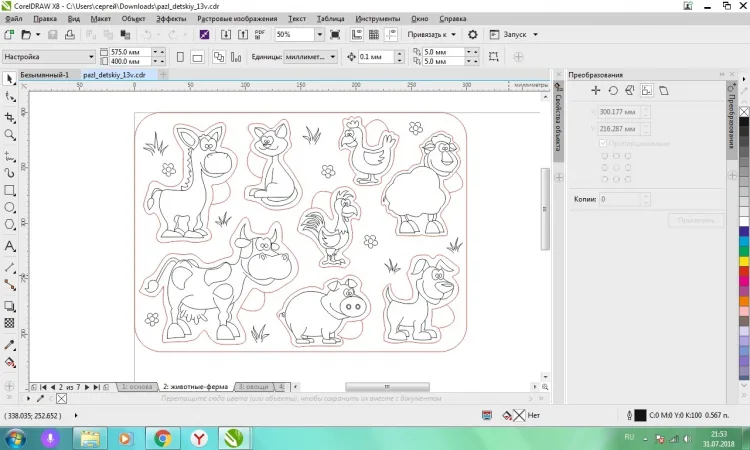The image size is (750, 450).
Task: Select the Pick tool arrow
Action: coord(10,78)
